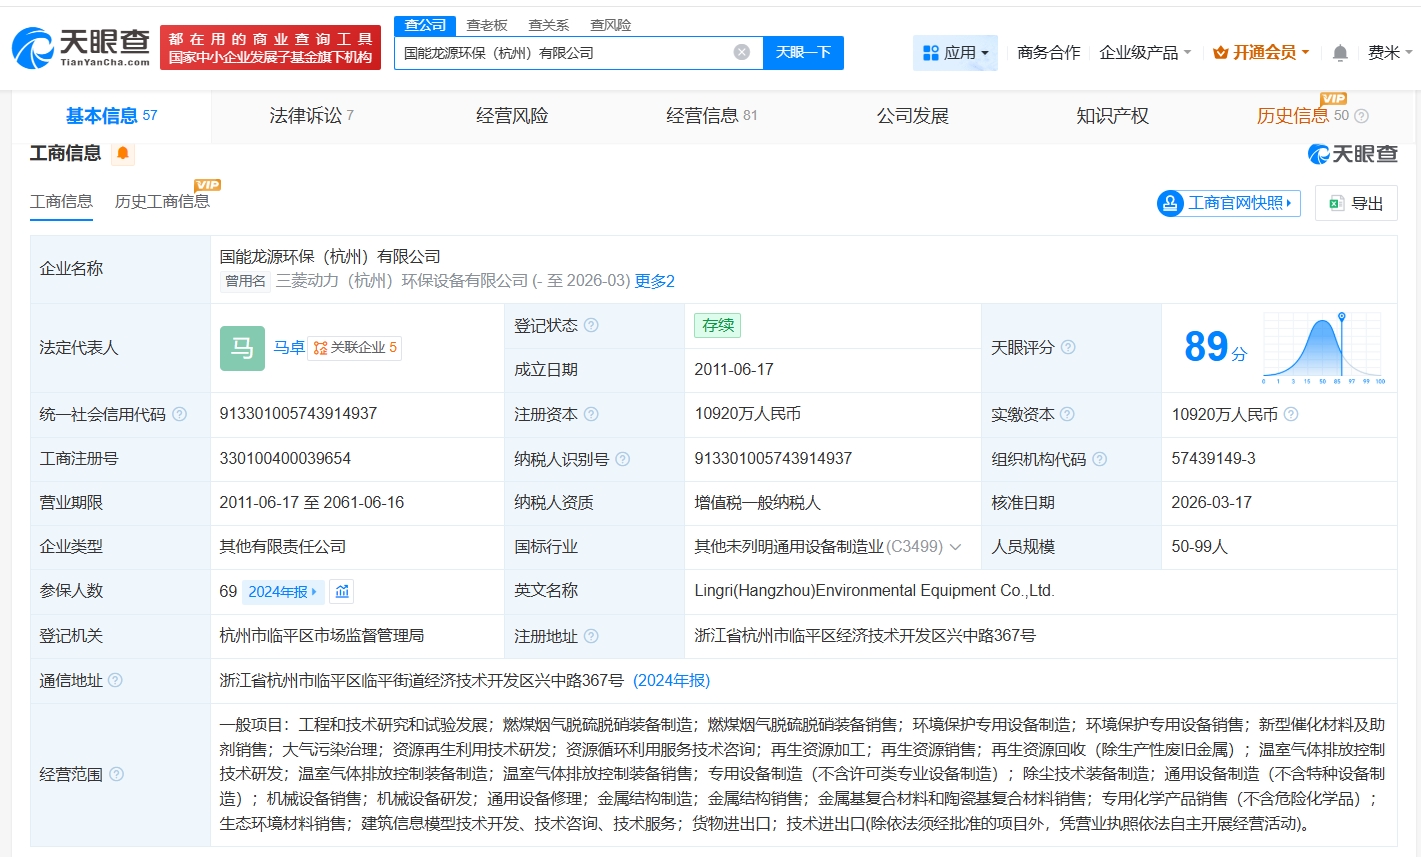Viewport: 1421px width, 857px height.
Task: Open notifications bell in top bar
Action: pyautogui.click(x=1340, y=53)
